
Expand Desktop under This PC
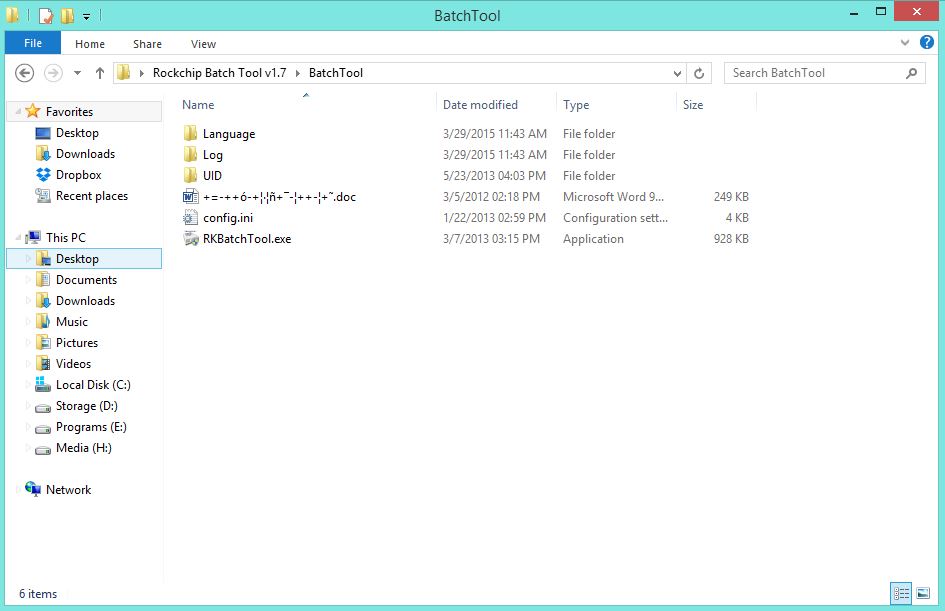[28, 258]
